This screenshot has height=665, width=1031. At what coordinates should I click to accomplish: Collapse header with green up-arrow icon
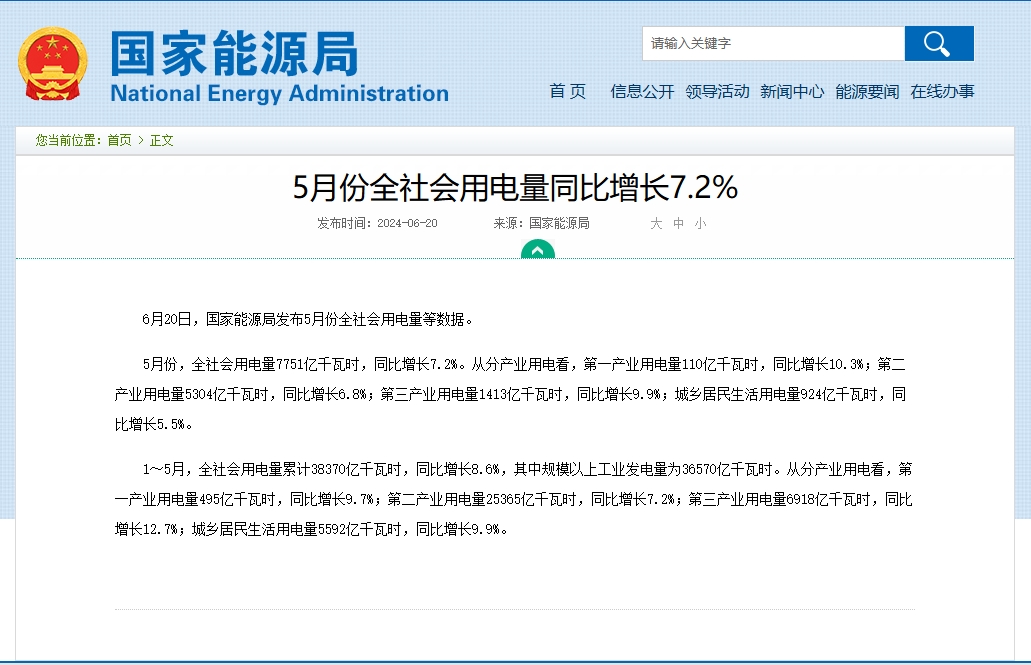tap(538, 250)
